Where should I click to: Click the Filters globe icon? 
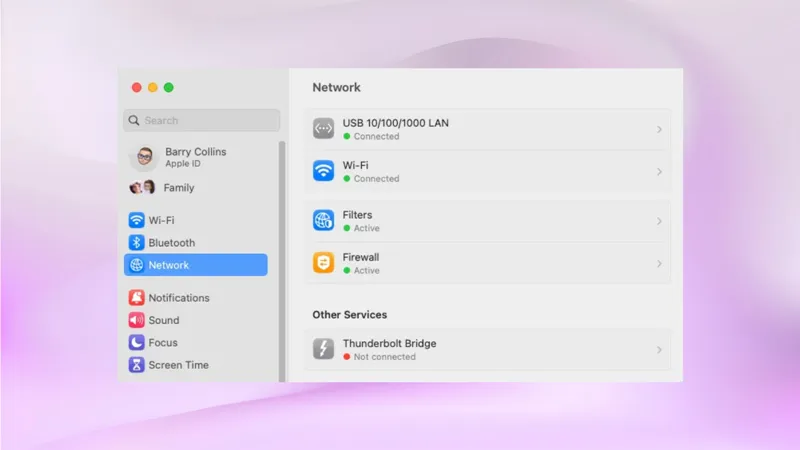[x=323, y=220]
